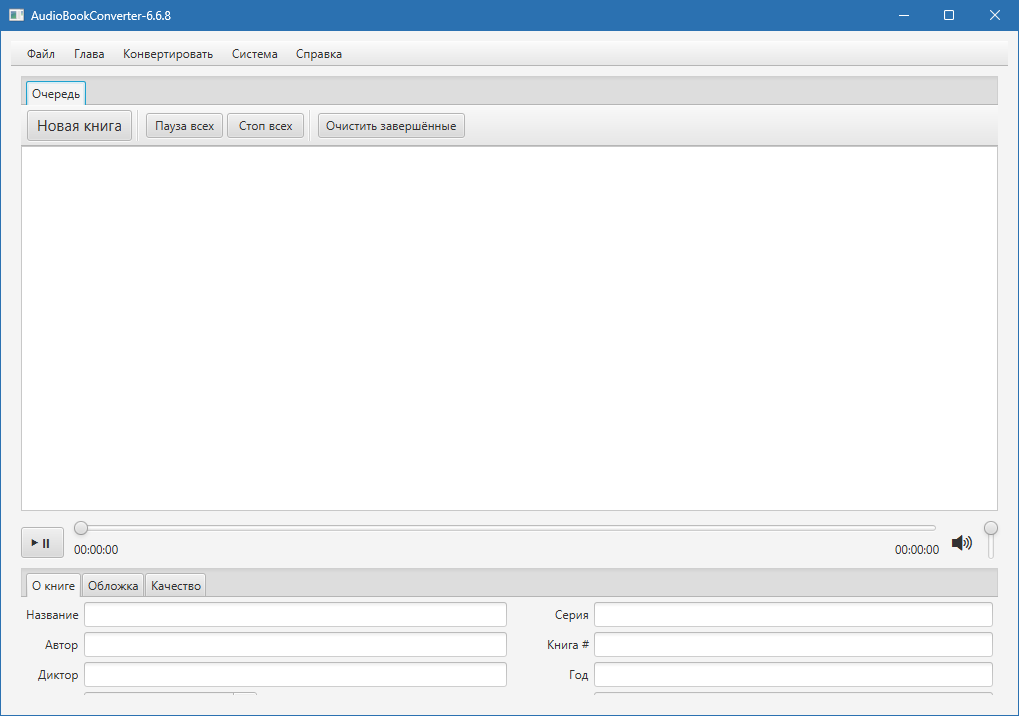
Task: Switch to the Качество tab
Action: (175, 585)
